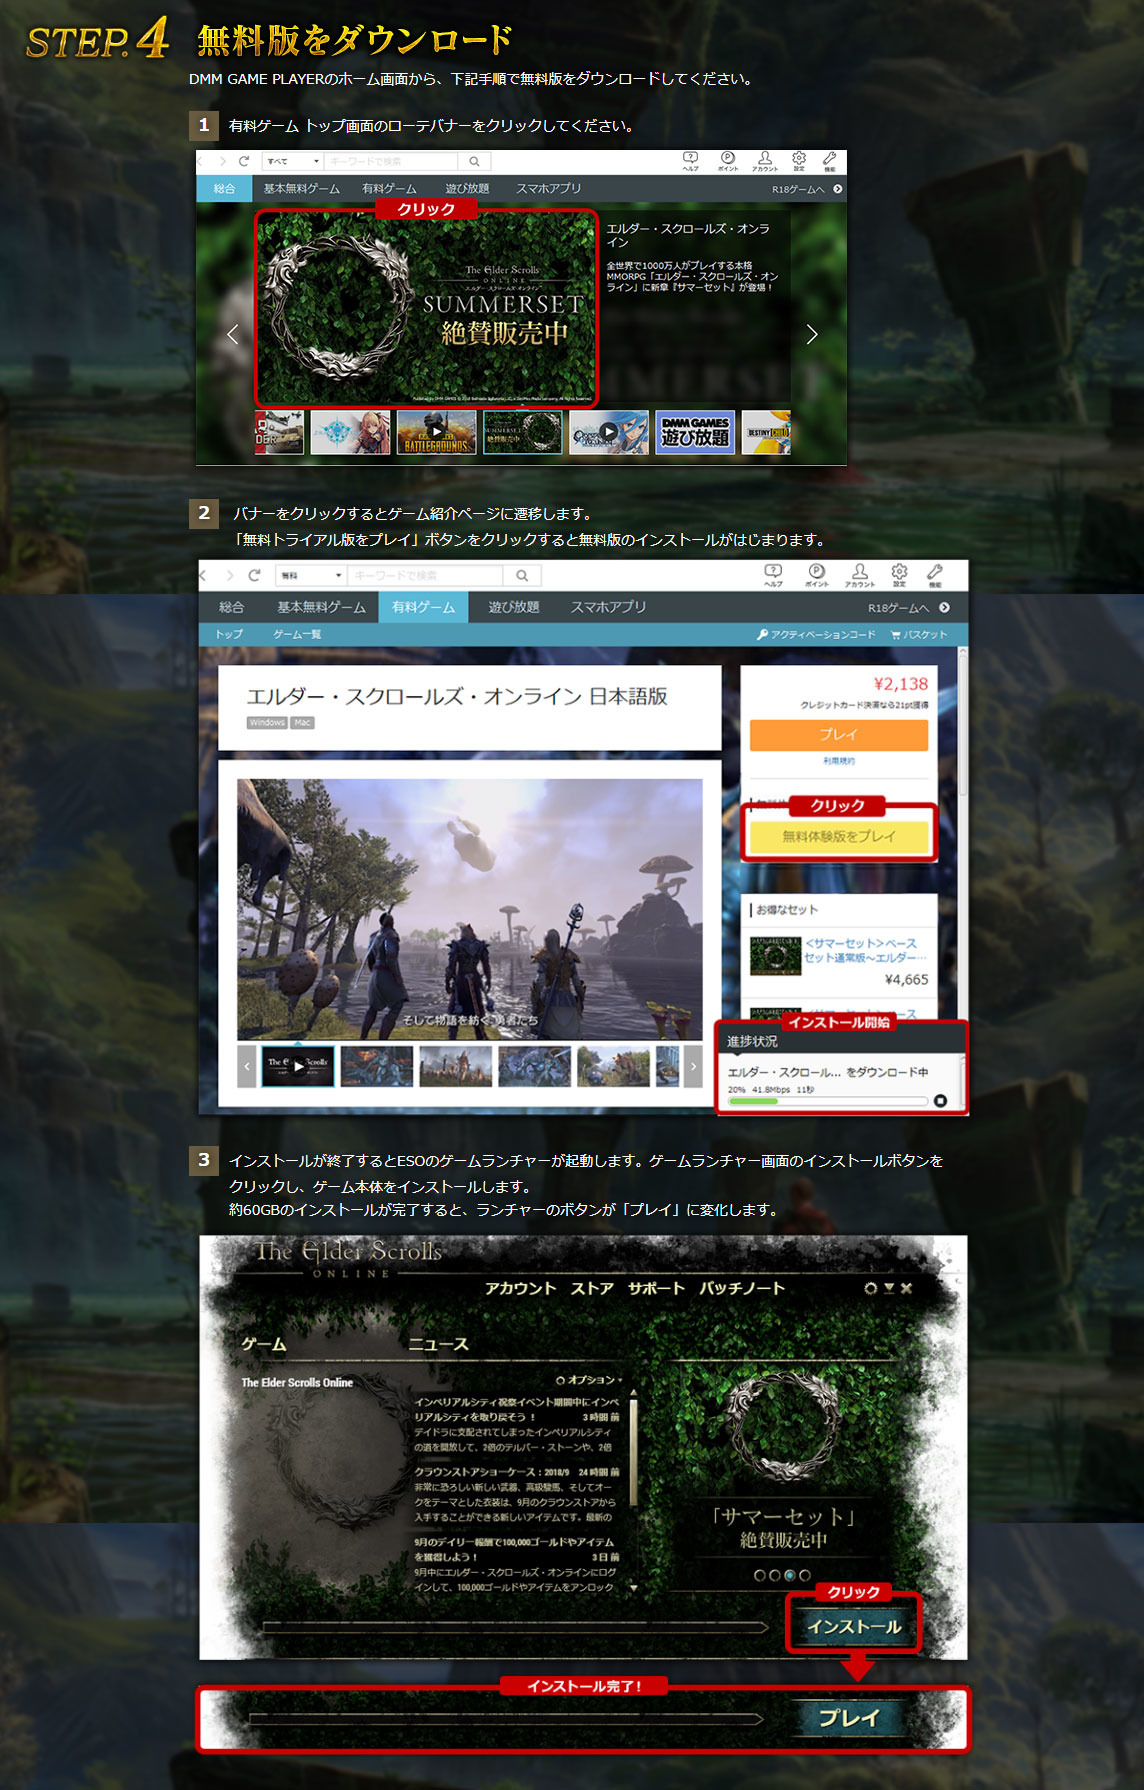Open 基本無料ゲーム tab in the step 1 screenshot
Viewport: 1144px width, 1790px height.
point(301,188)
